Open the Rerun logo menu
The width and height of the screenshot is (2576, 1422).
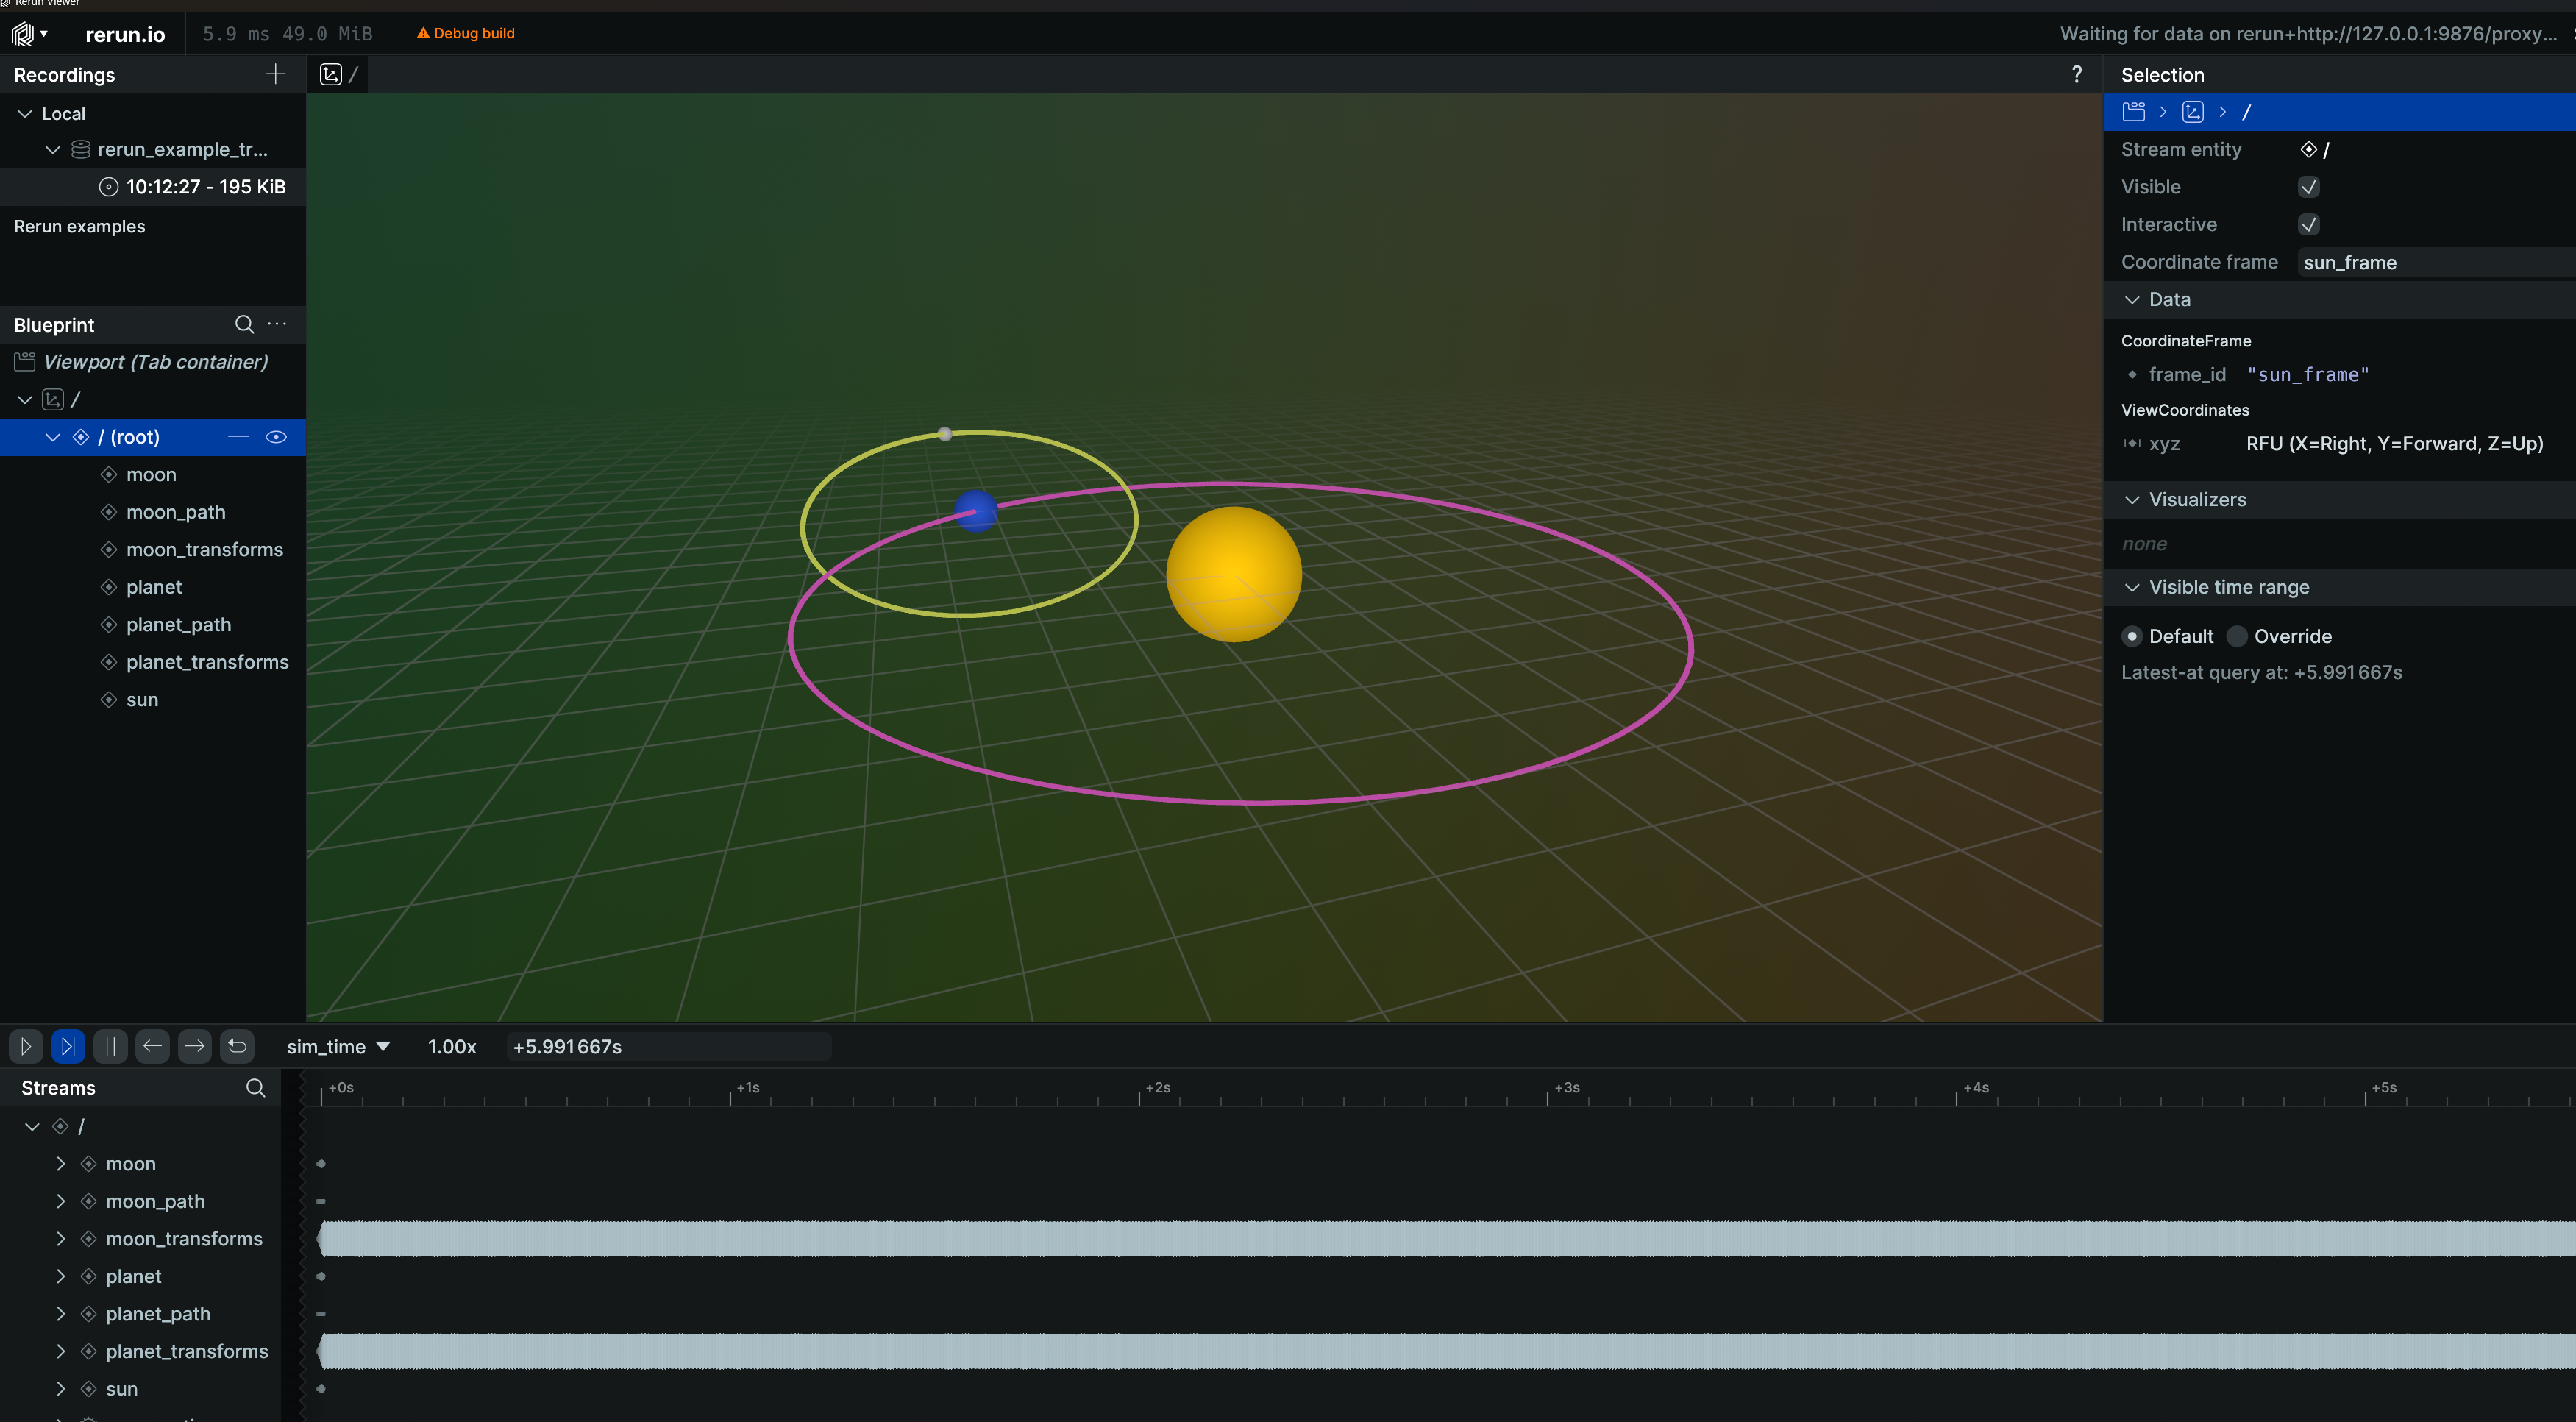(x=29, y=33)
